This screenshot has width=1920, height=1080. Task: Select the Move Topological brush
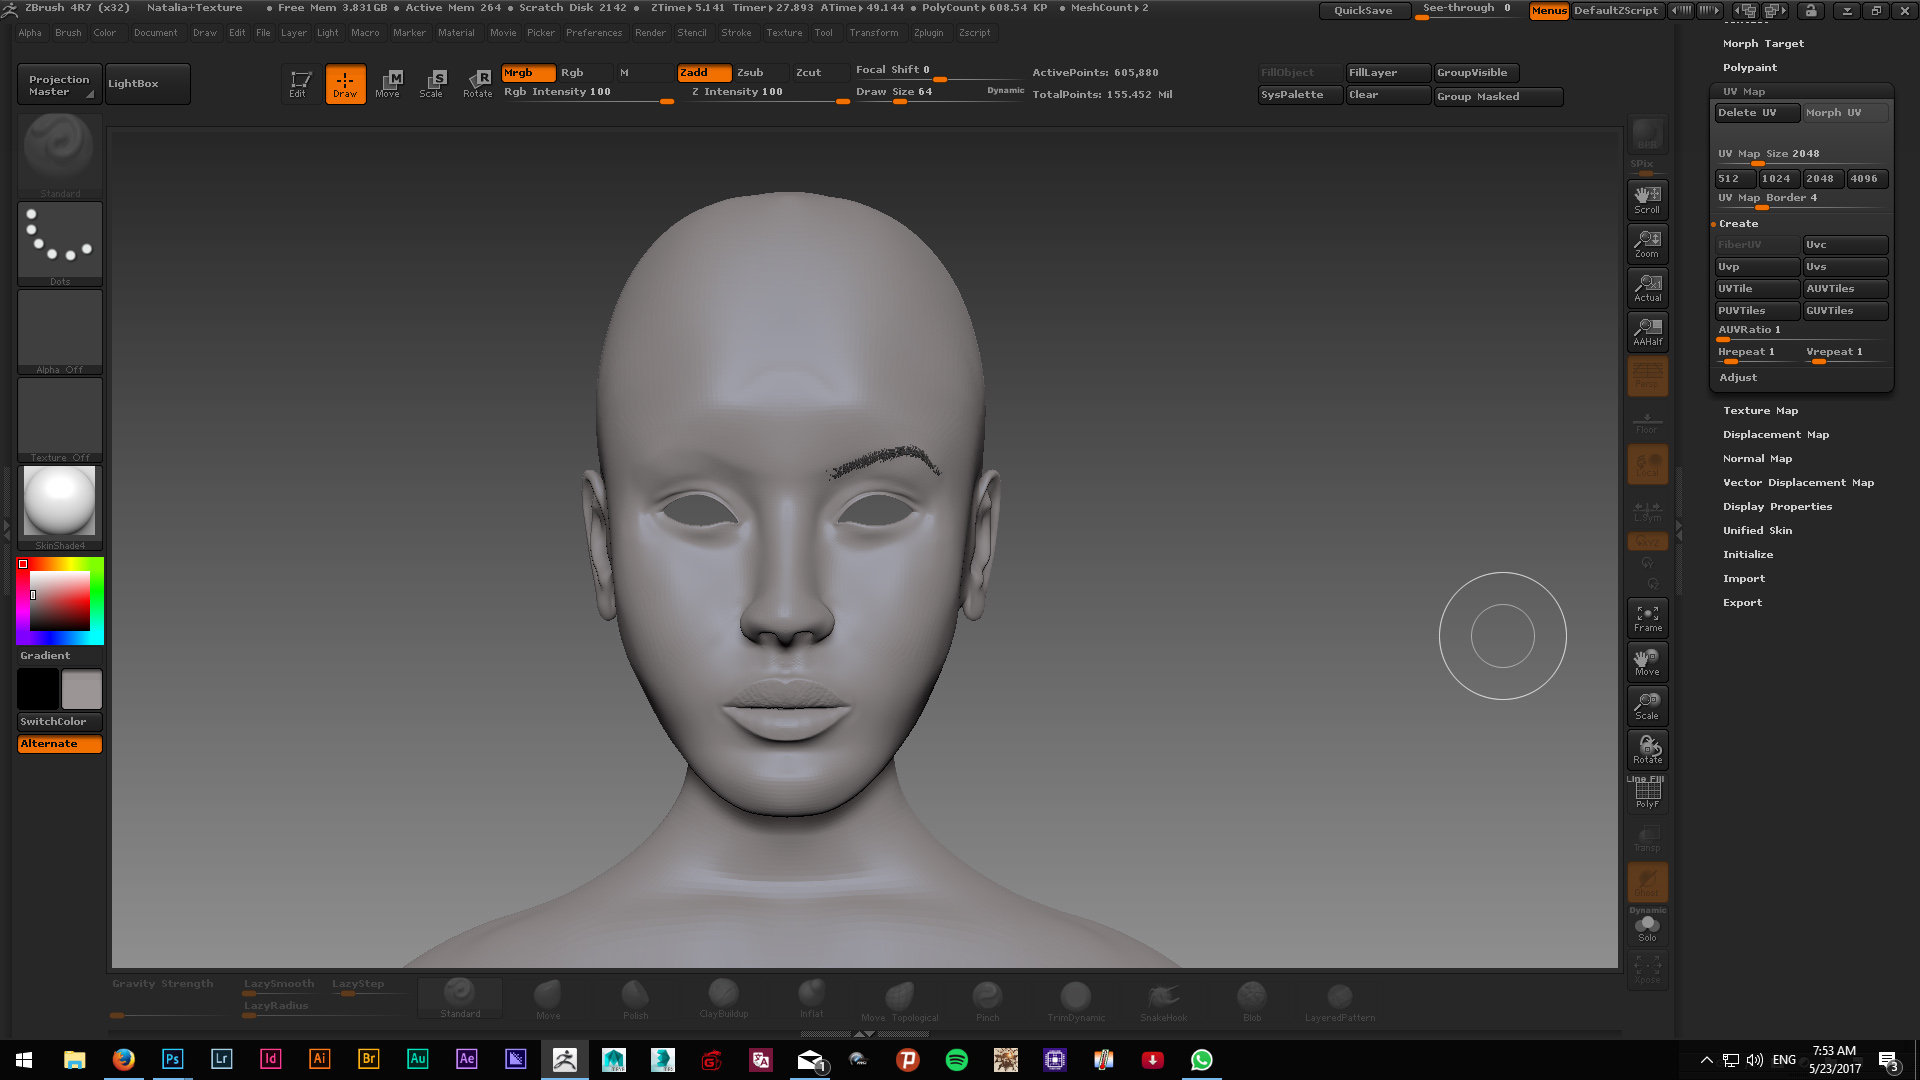[899, 999]
